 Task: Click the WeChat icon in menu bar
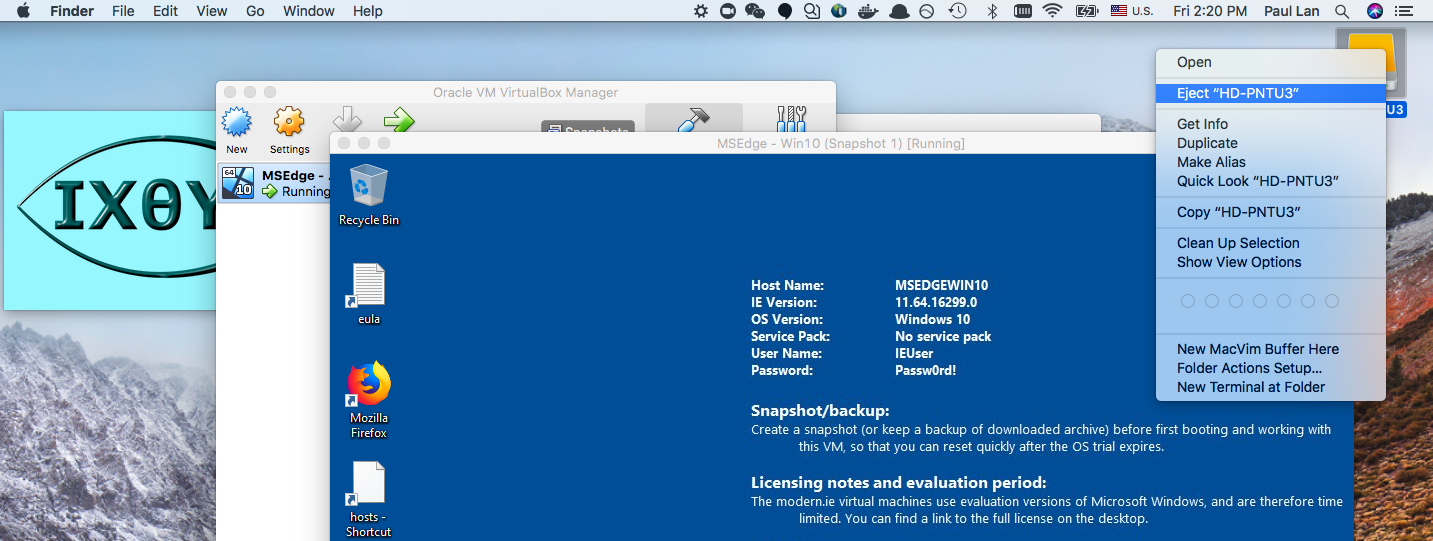pos(755,11)
